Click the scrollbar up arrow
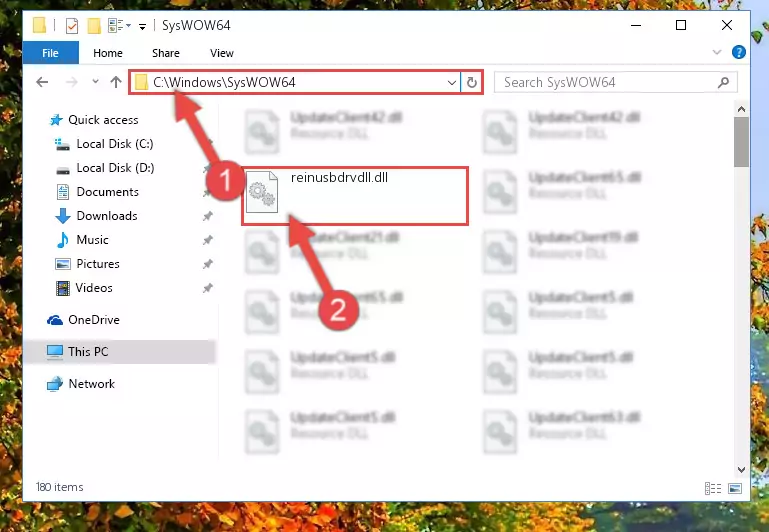 742,109
